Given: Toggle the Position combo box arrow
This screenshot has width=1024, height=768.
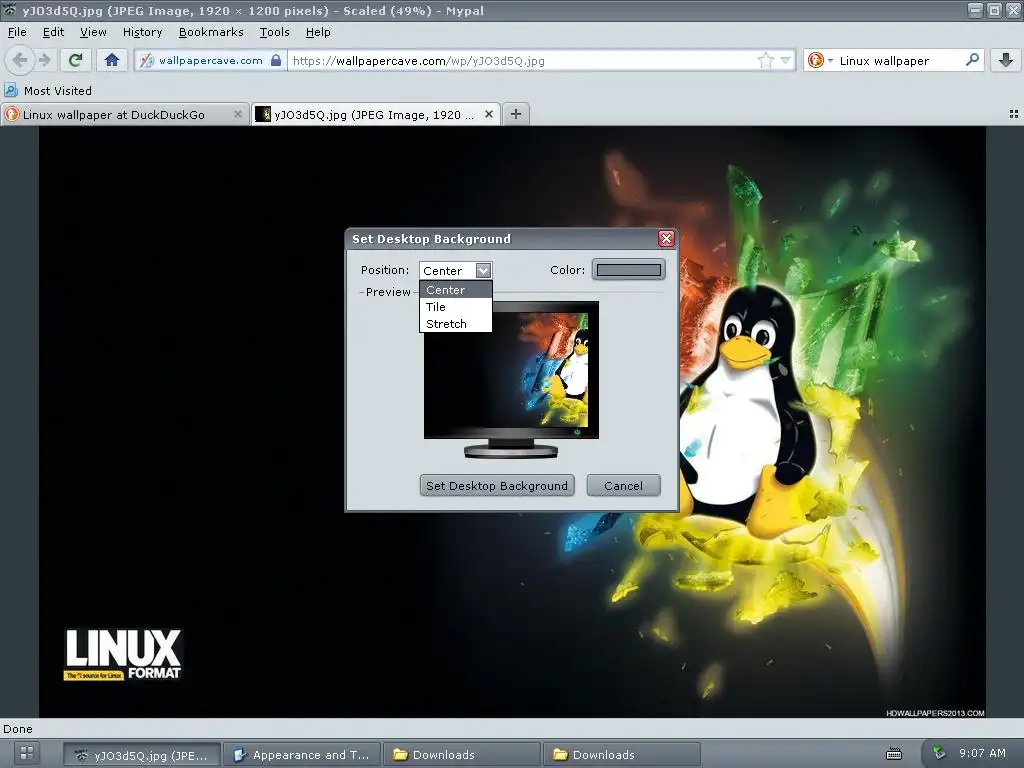Looking at the screenshot, I should [483, 270].
